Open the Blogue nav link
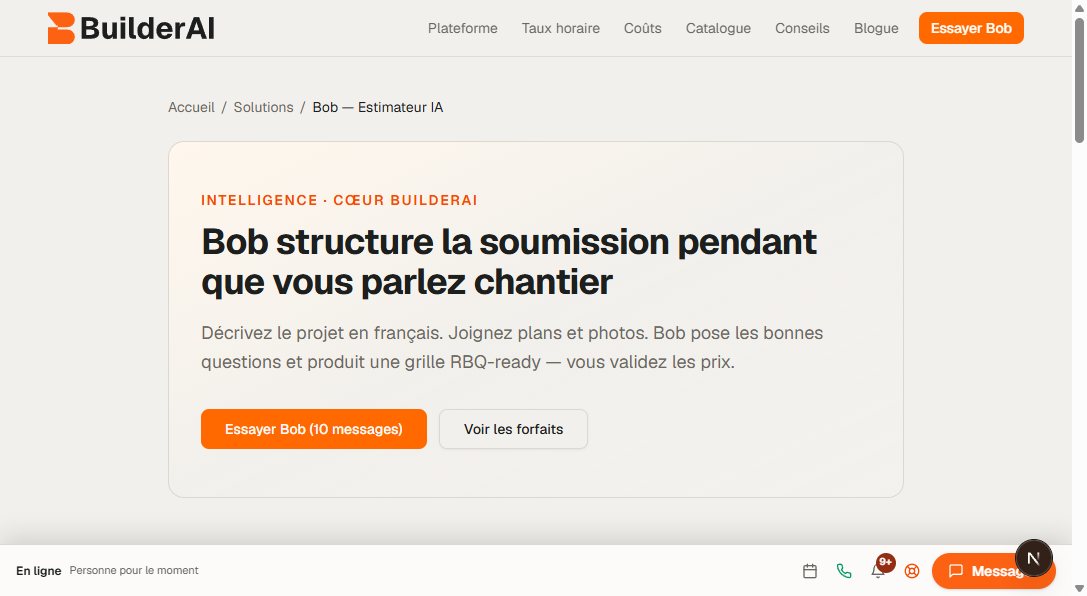Image resolution: width=1087 pixels, height=596 pixels. (876, 28)
